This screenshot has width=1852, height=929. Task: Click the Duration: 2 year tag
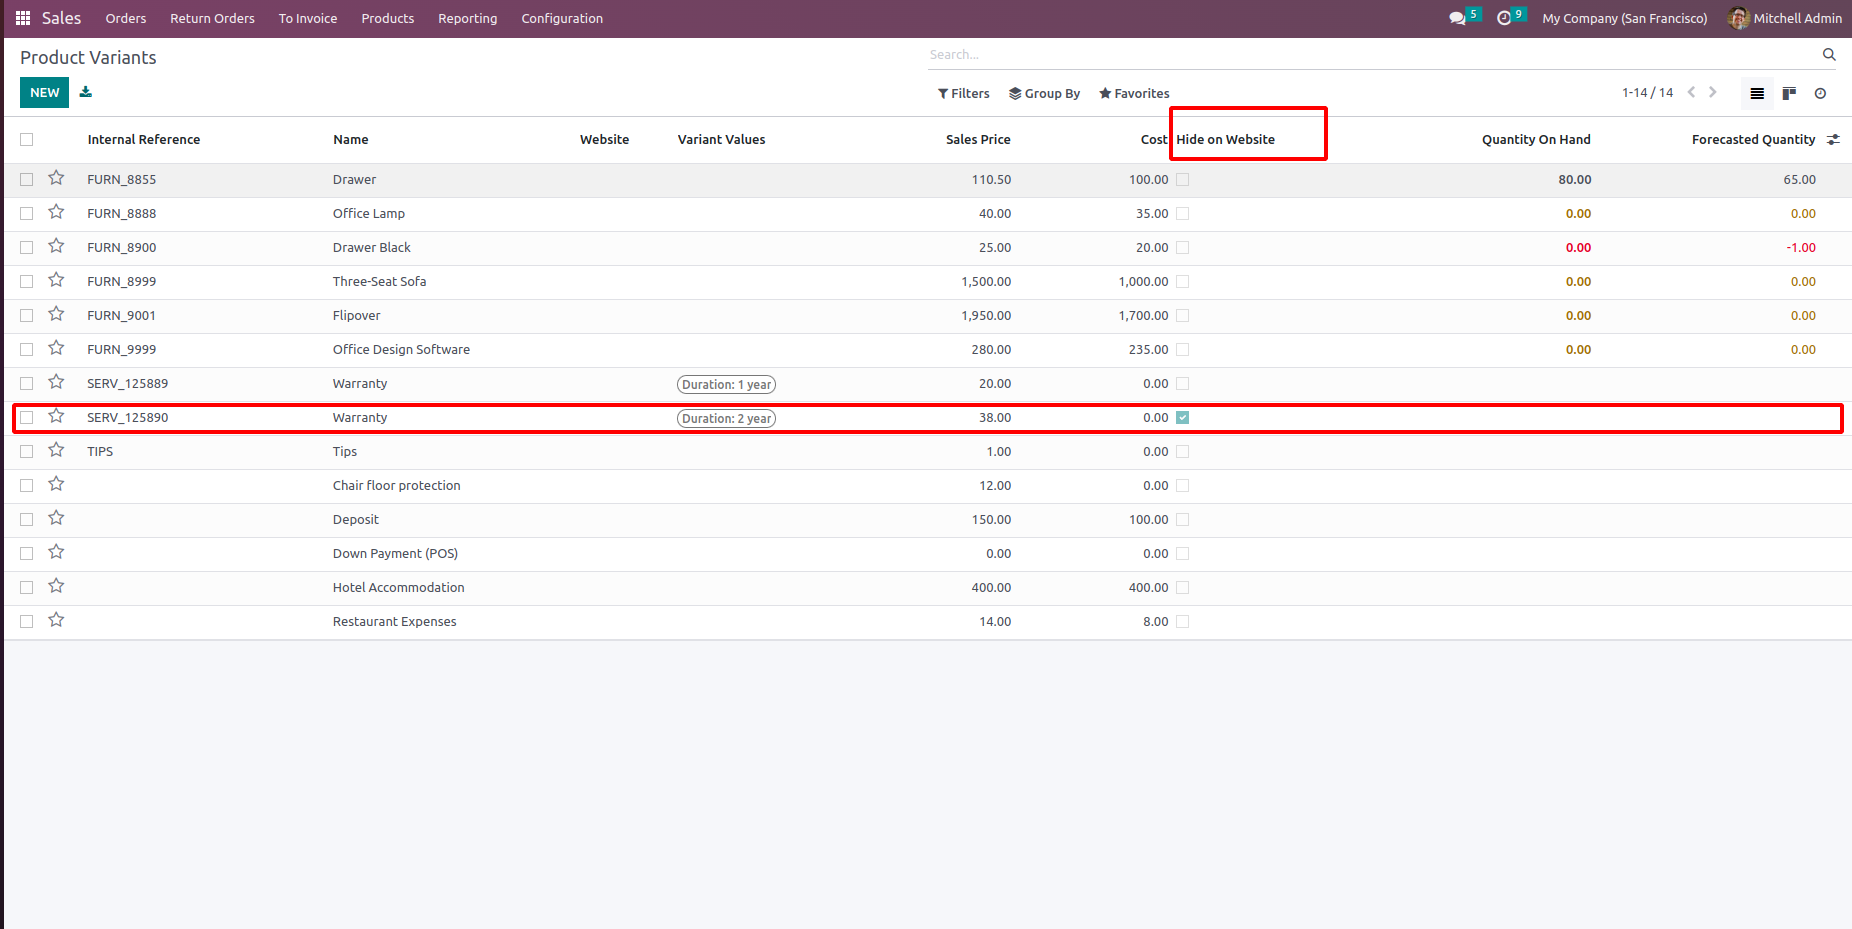tap(727, 418)
